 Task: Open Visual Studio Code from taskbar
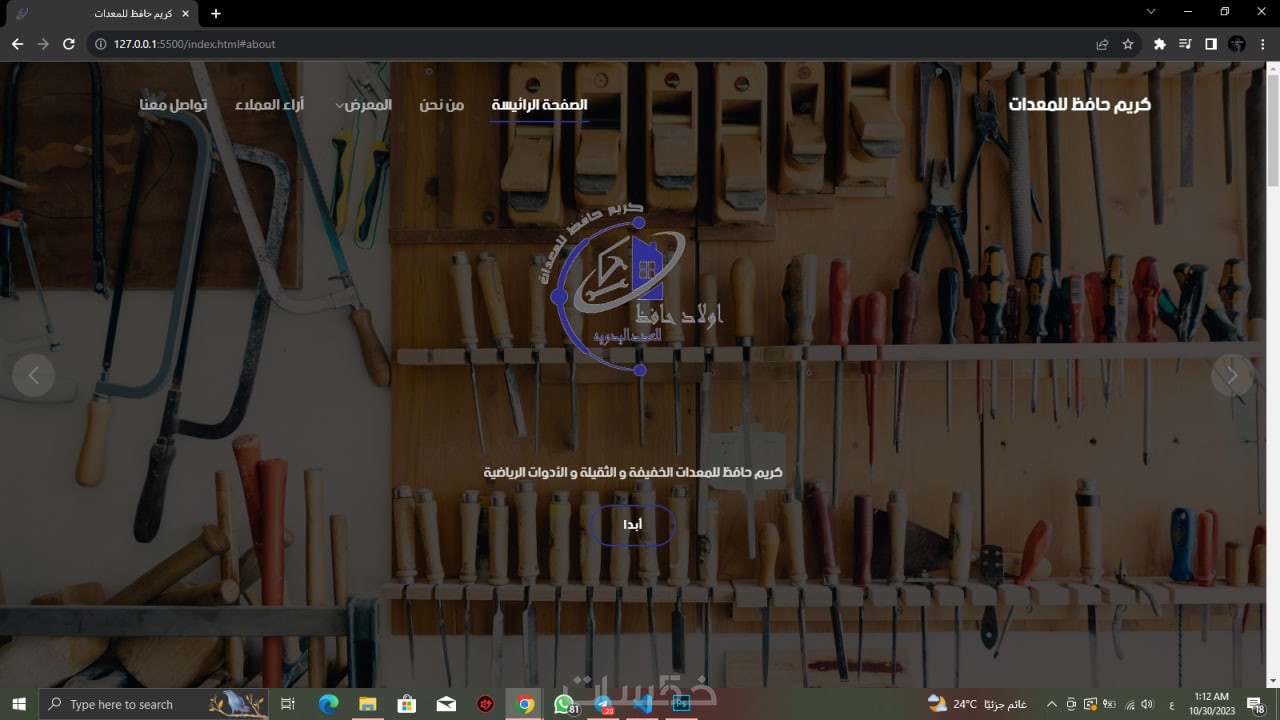(x=644, y=704)
